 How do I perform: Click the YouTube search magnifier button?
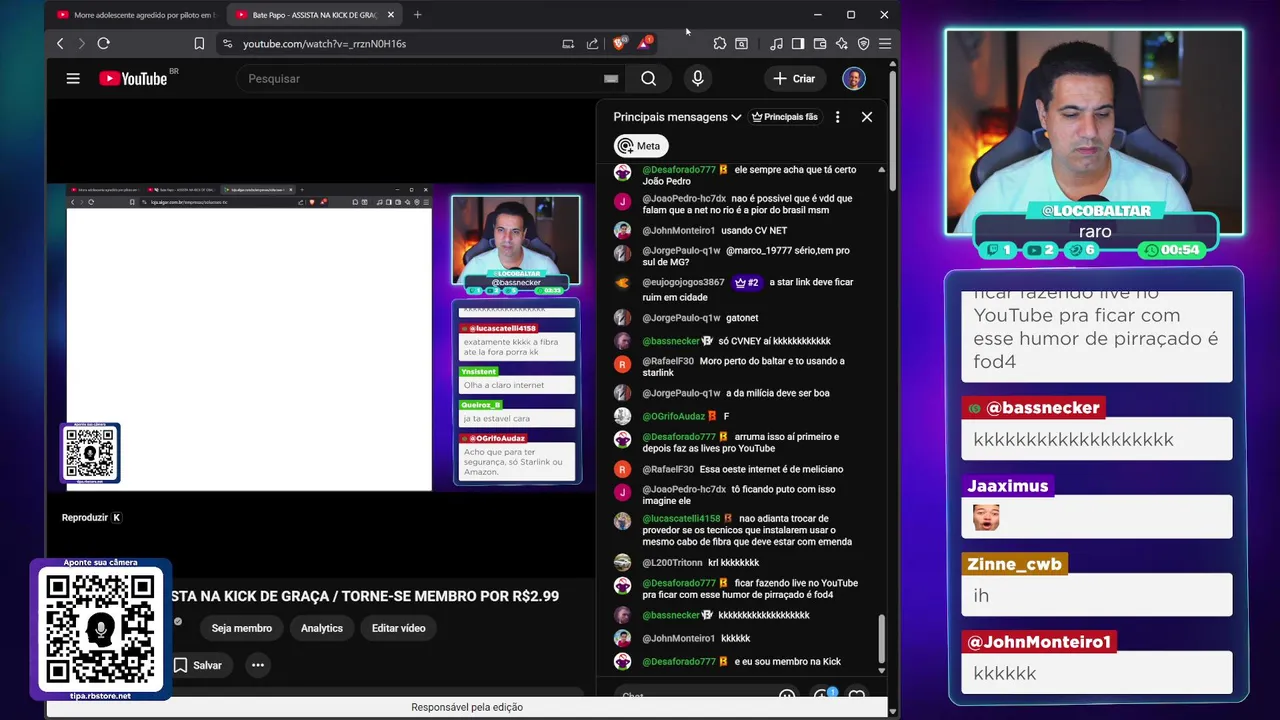click(649, 78)
